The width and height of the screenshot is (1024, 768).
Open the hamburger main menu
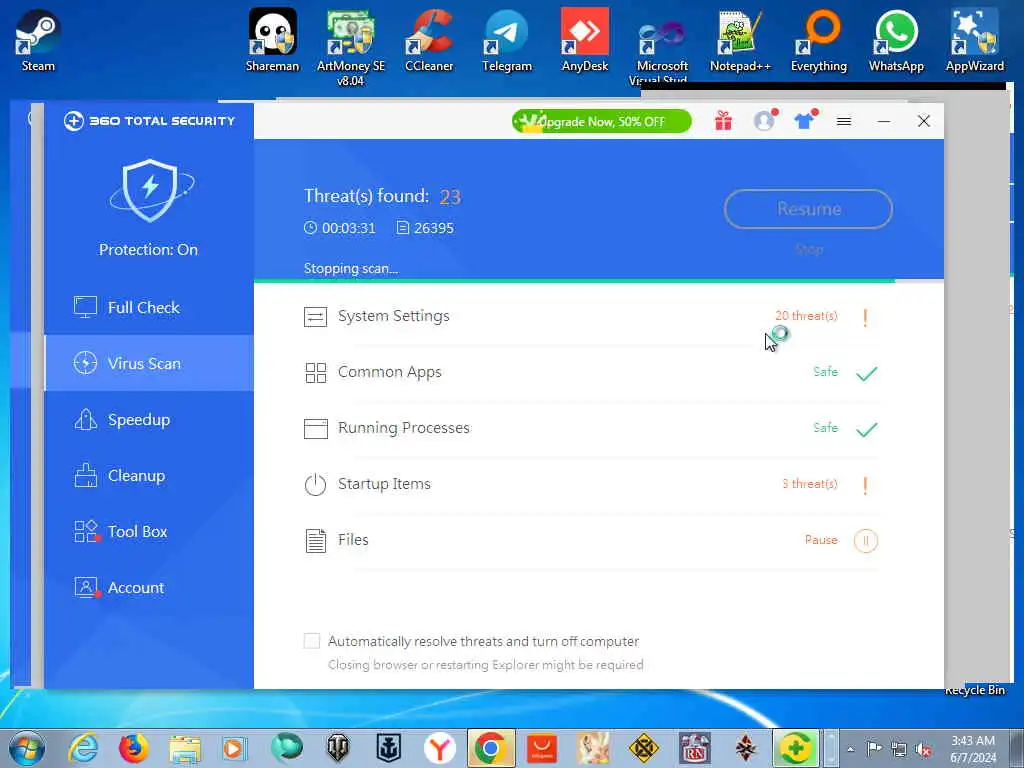(x=844, y=121)
